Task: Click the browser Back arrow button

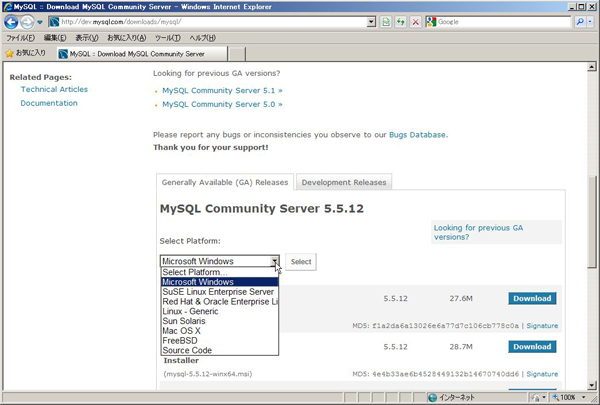Action: (11, 22)
